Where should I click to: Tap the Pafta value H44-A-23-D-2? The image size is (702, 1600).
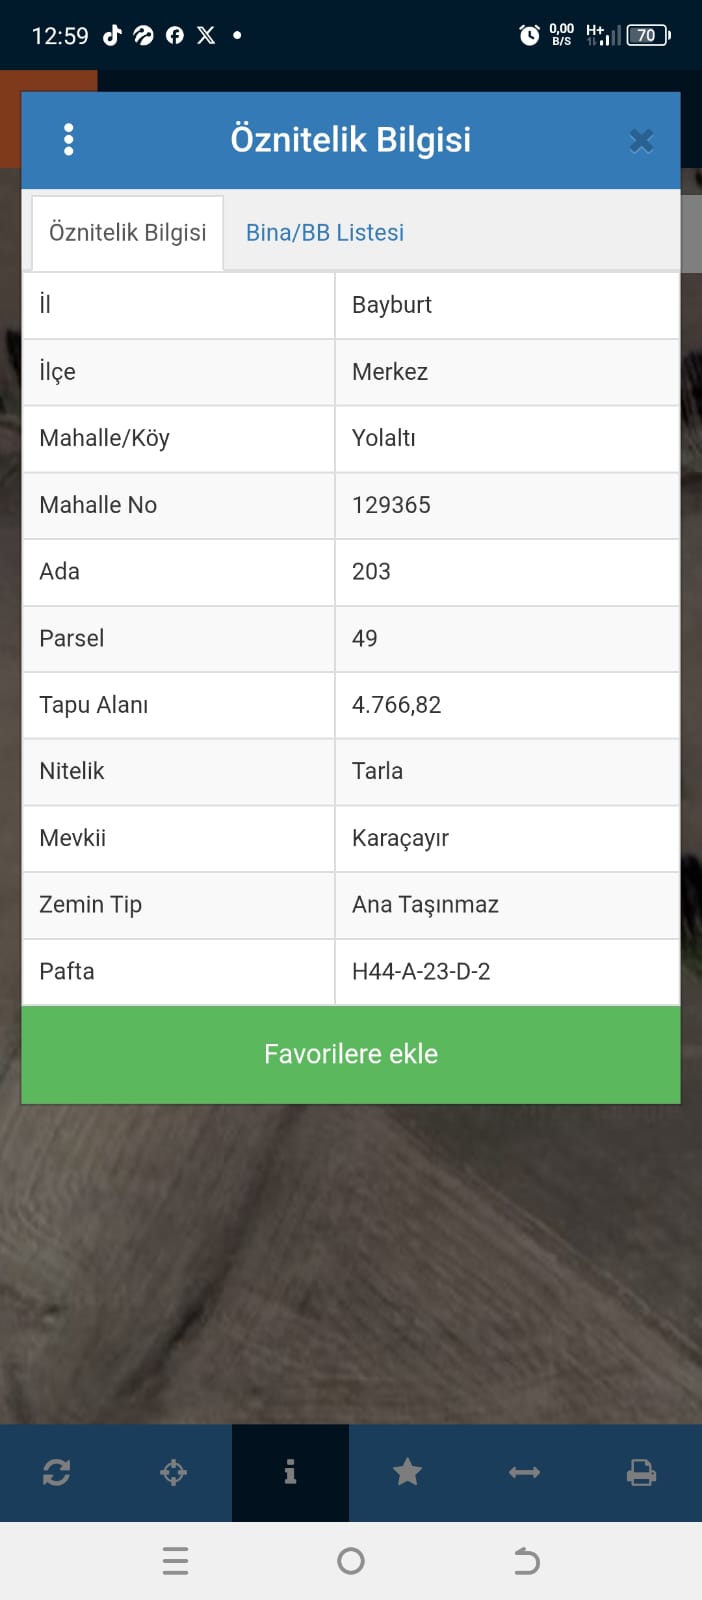click(x=421, y=972)
